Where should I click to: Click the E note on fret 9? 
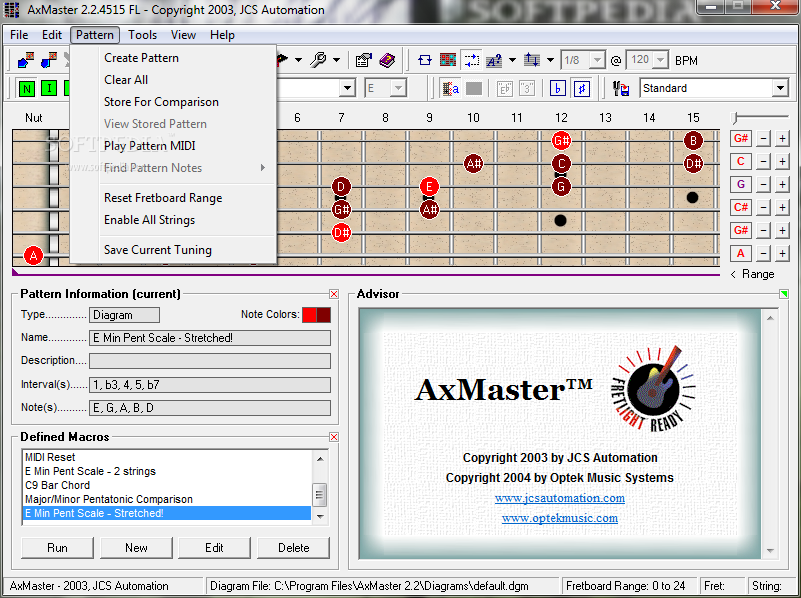point(429,186)
